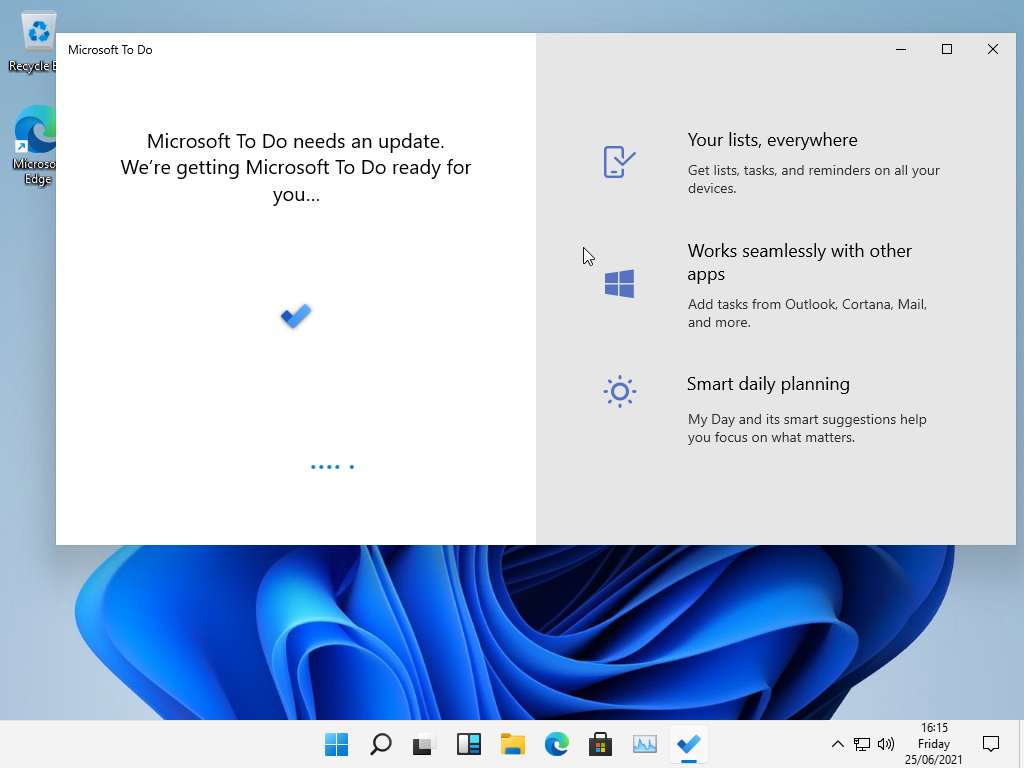
Task: Click the sun icon for Smart daily planning
Action: coord(619,391)
